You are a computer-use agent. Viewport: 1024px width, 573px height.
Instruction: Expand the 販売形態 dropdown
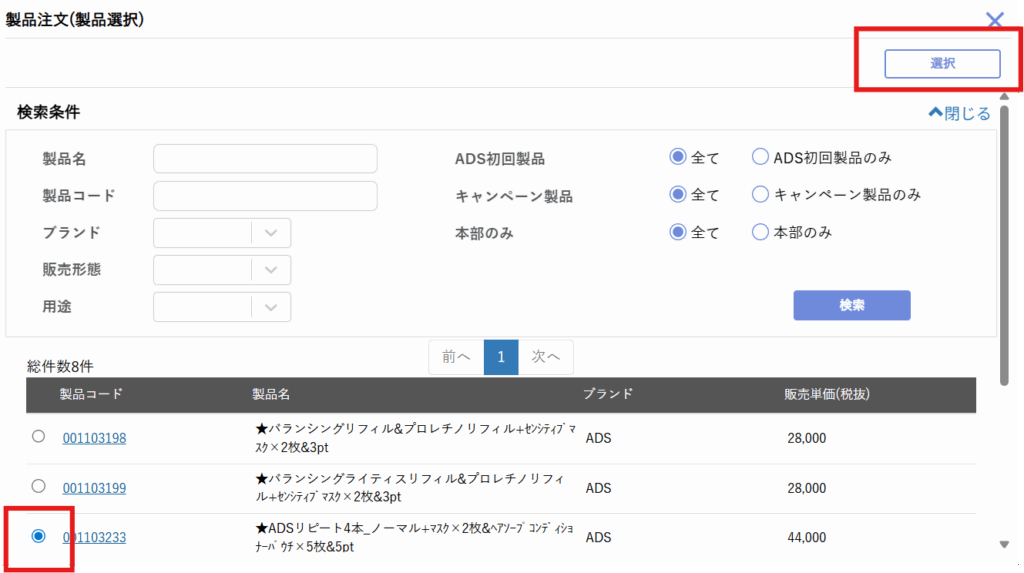tap(222, 270)
